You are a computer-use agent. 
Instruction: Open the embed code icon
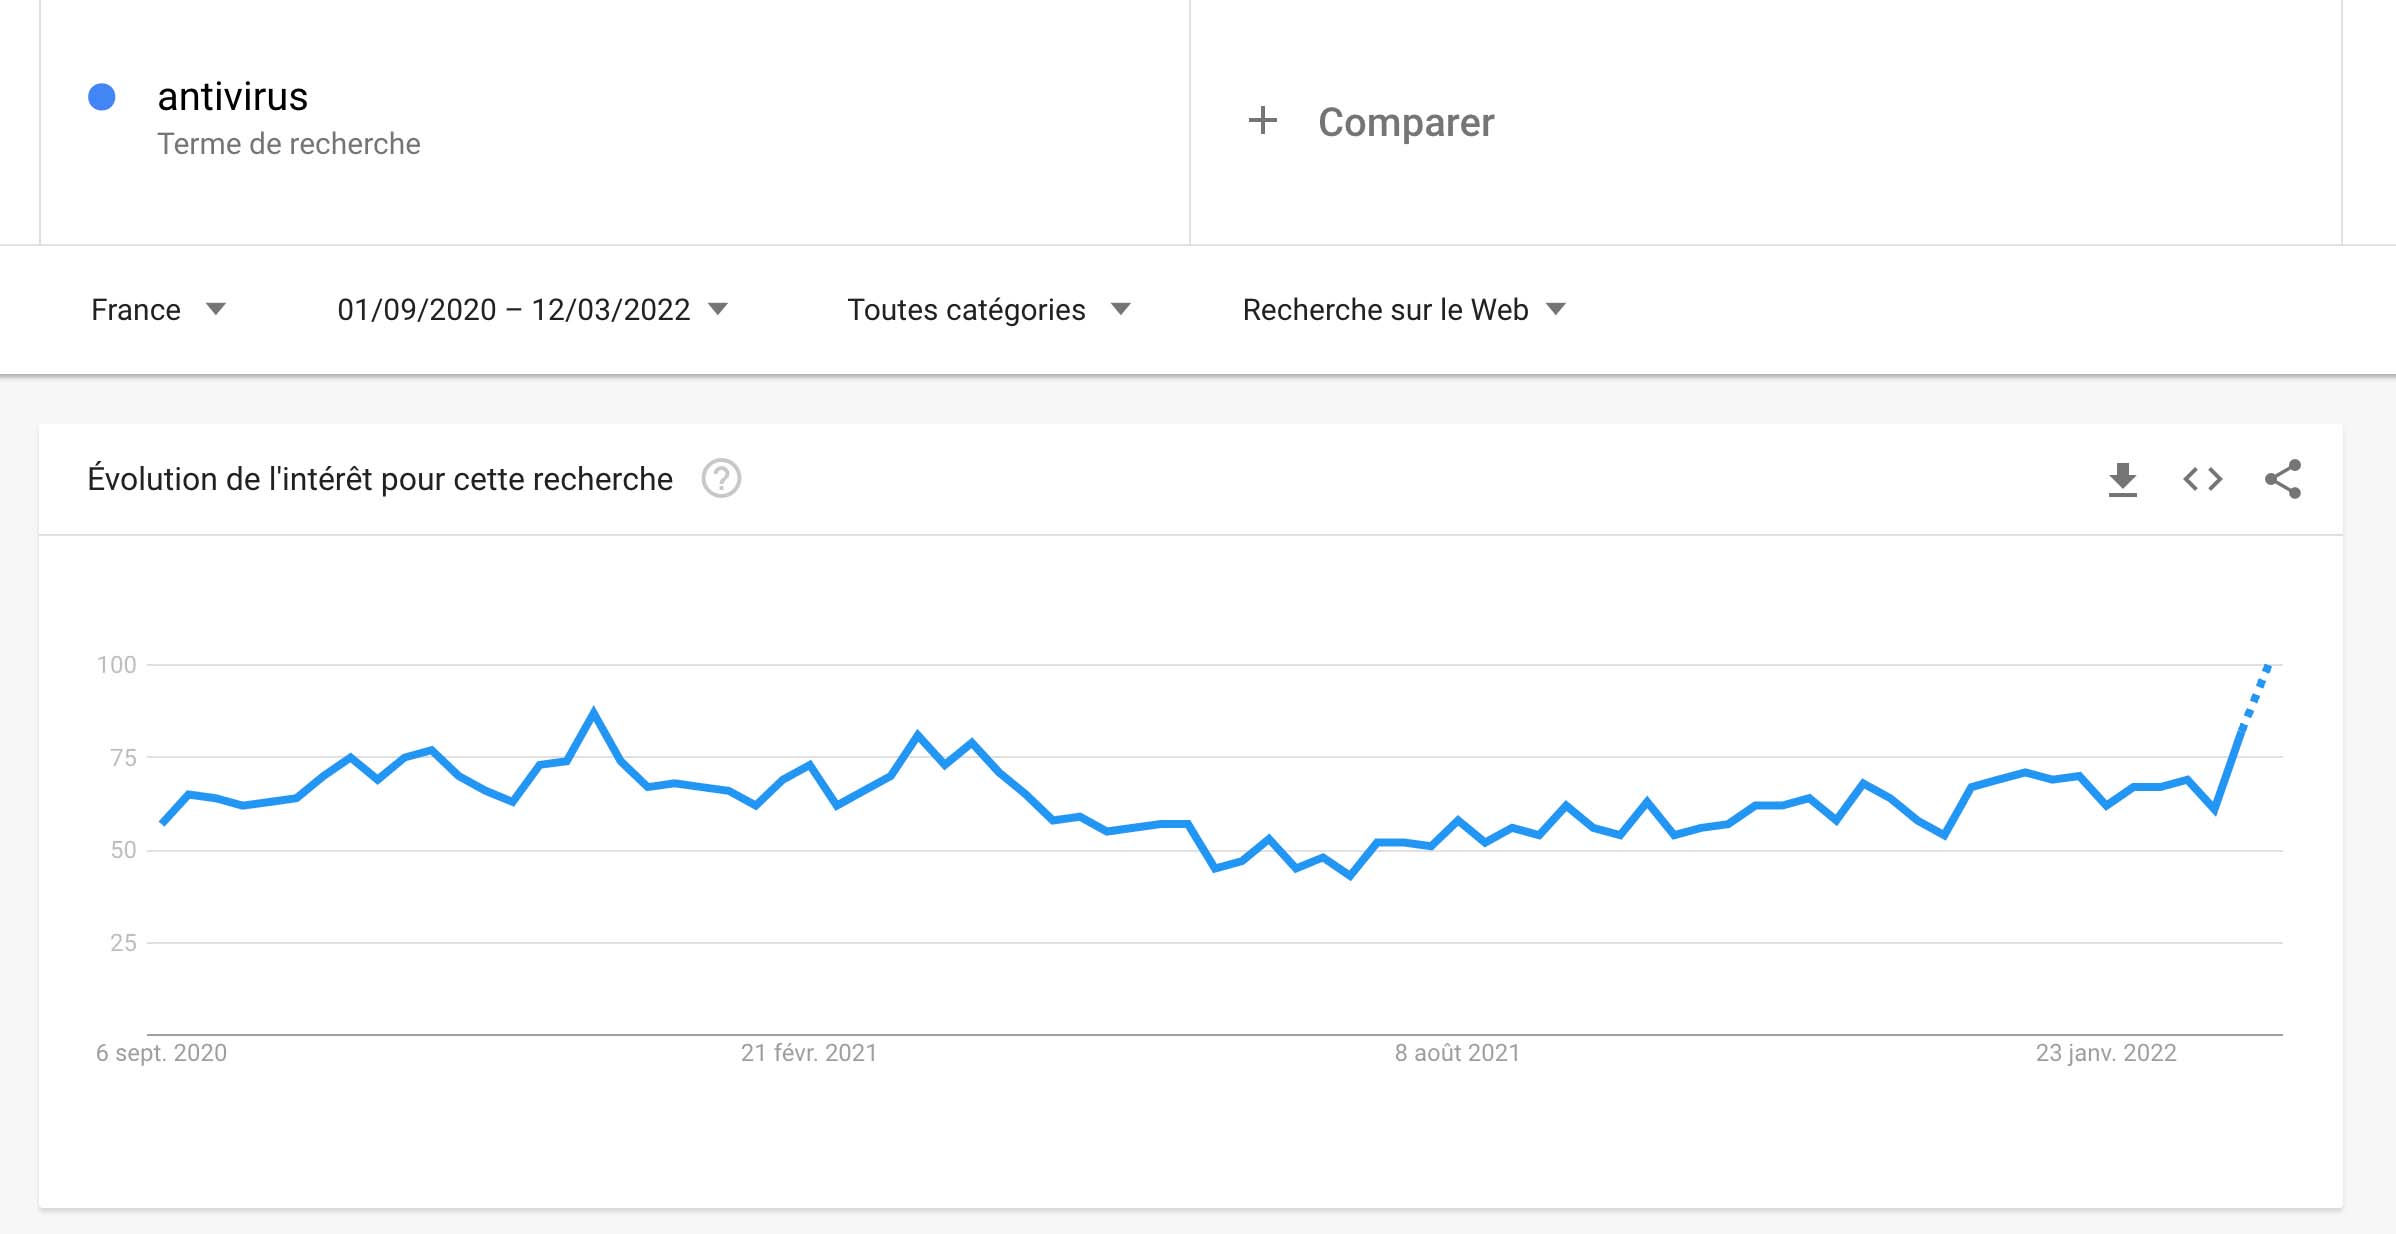pyautogui.click(x=2203, y=479)
